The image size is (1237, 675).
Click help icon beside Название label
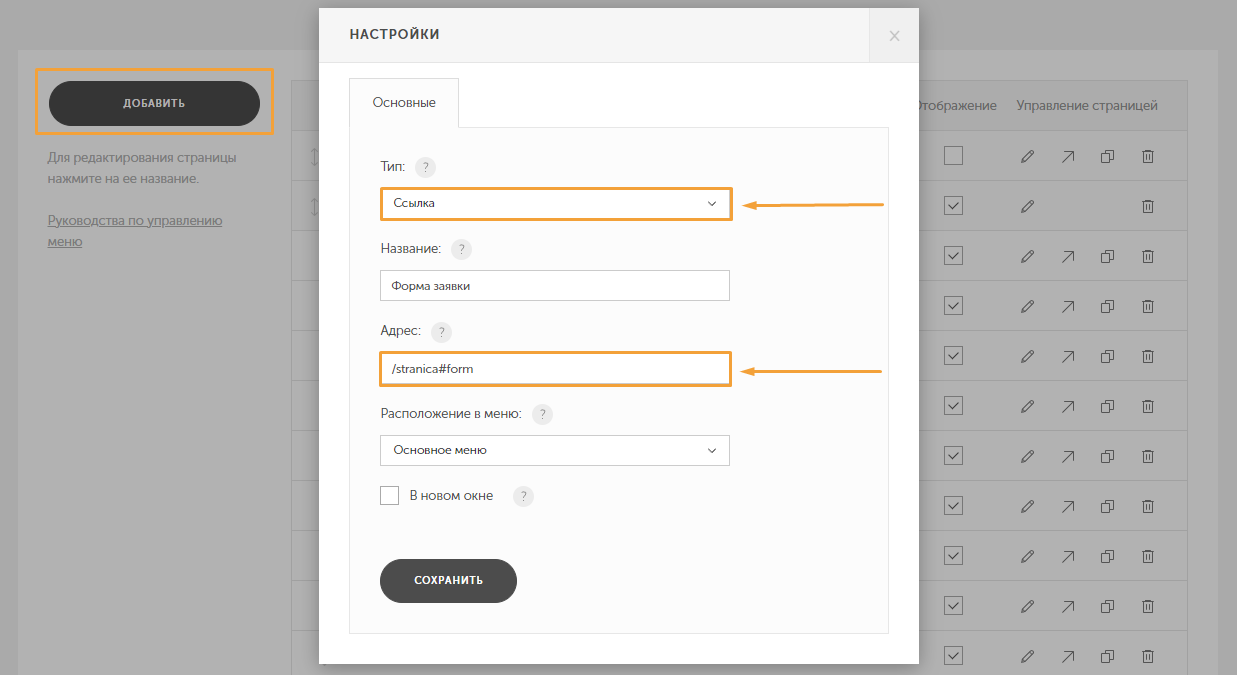pyautogui.click(x=461, y=250)
